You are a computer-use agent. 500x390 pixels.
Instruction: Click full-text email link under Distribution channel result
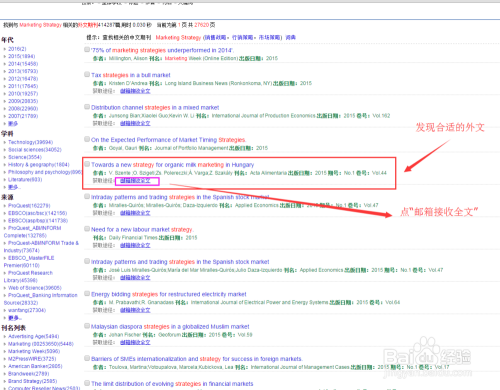point(135,123)
